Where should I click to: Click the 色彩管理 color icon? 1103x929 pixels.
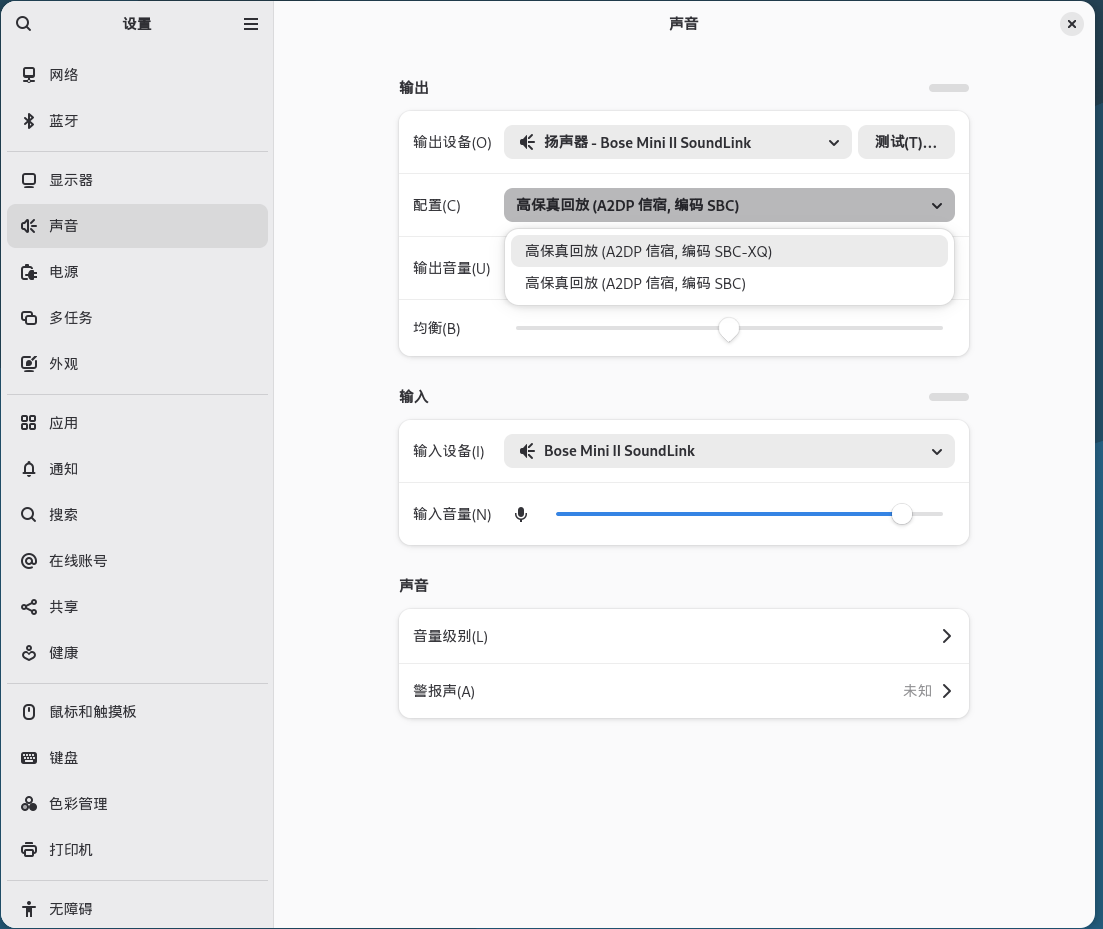29,804
